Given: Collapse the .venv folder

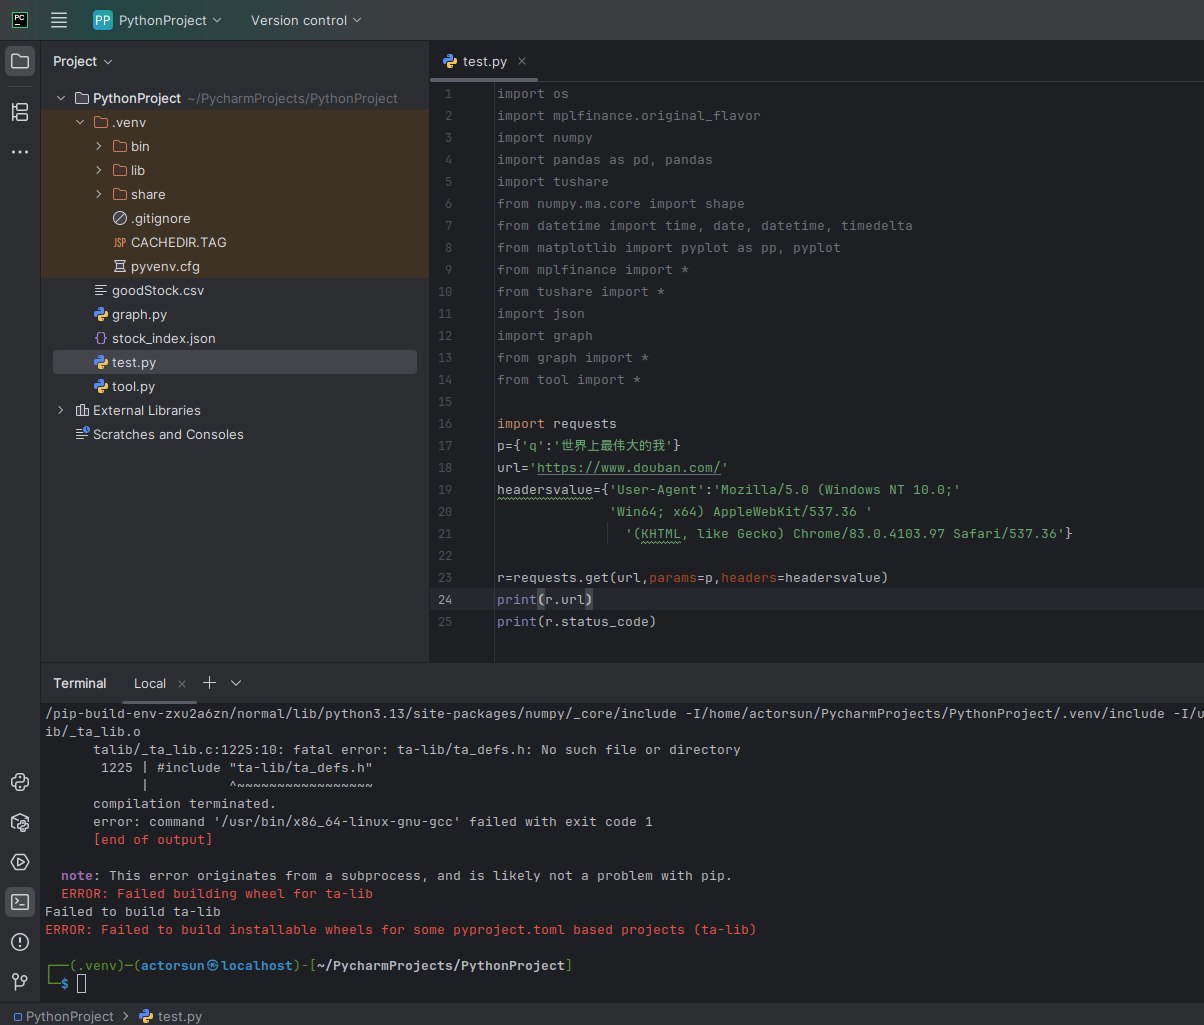Looking at the screenshot, I should 80,121.
